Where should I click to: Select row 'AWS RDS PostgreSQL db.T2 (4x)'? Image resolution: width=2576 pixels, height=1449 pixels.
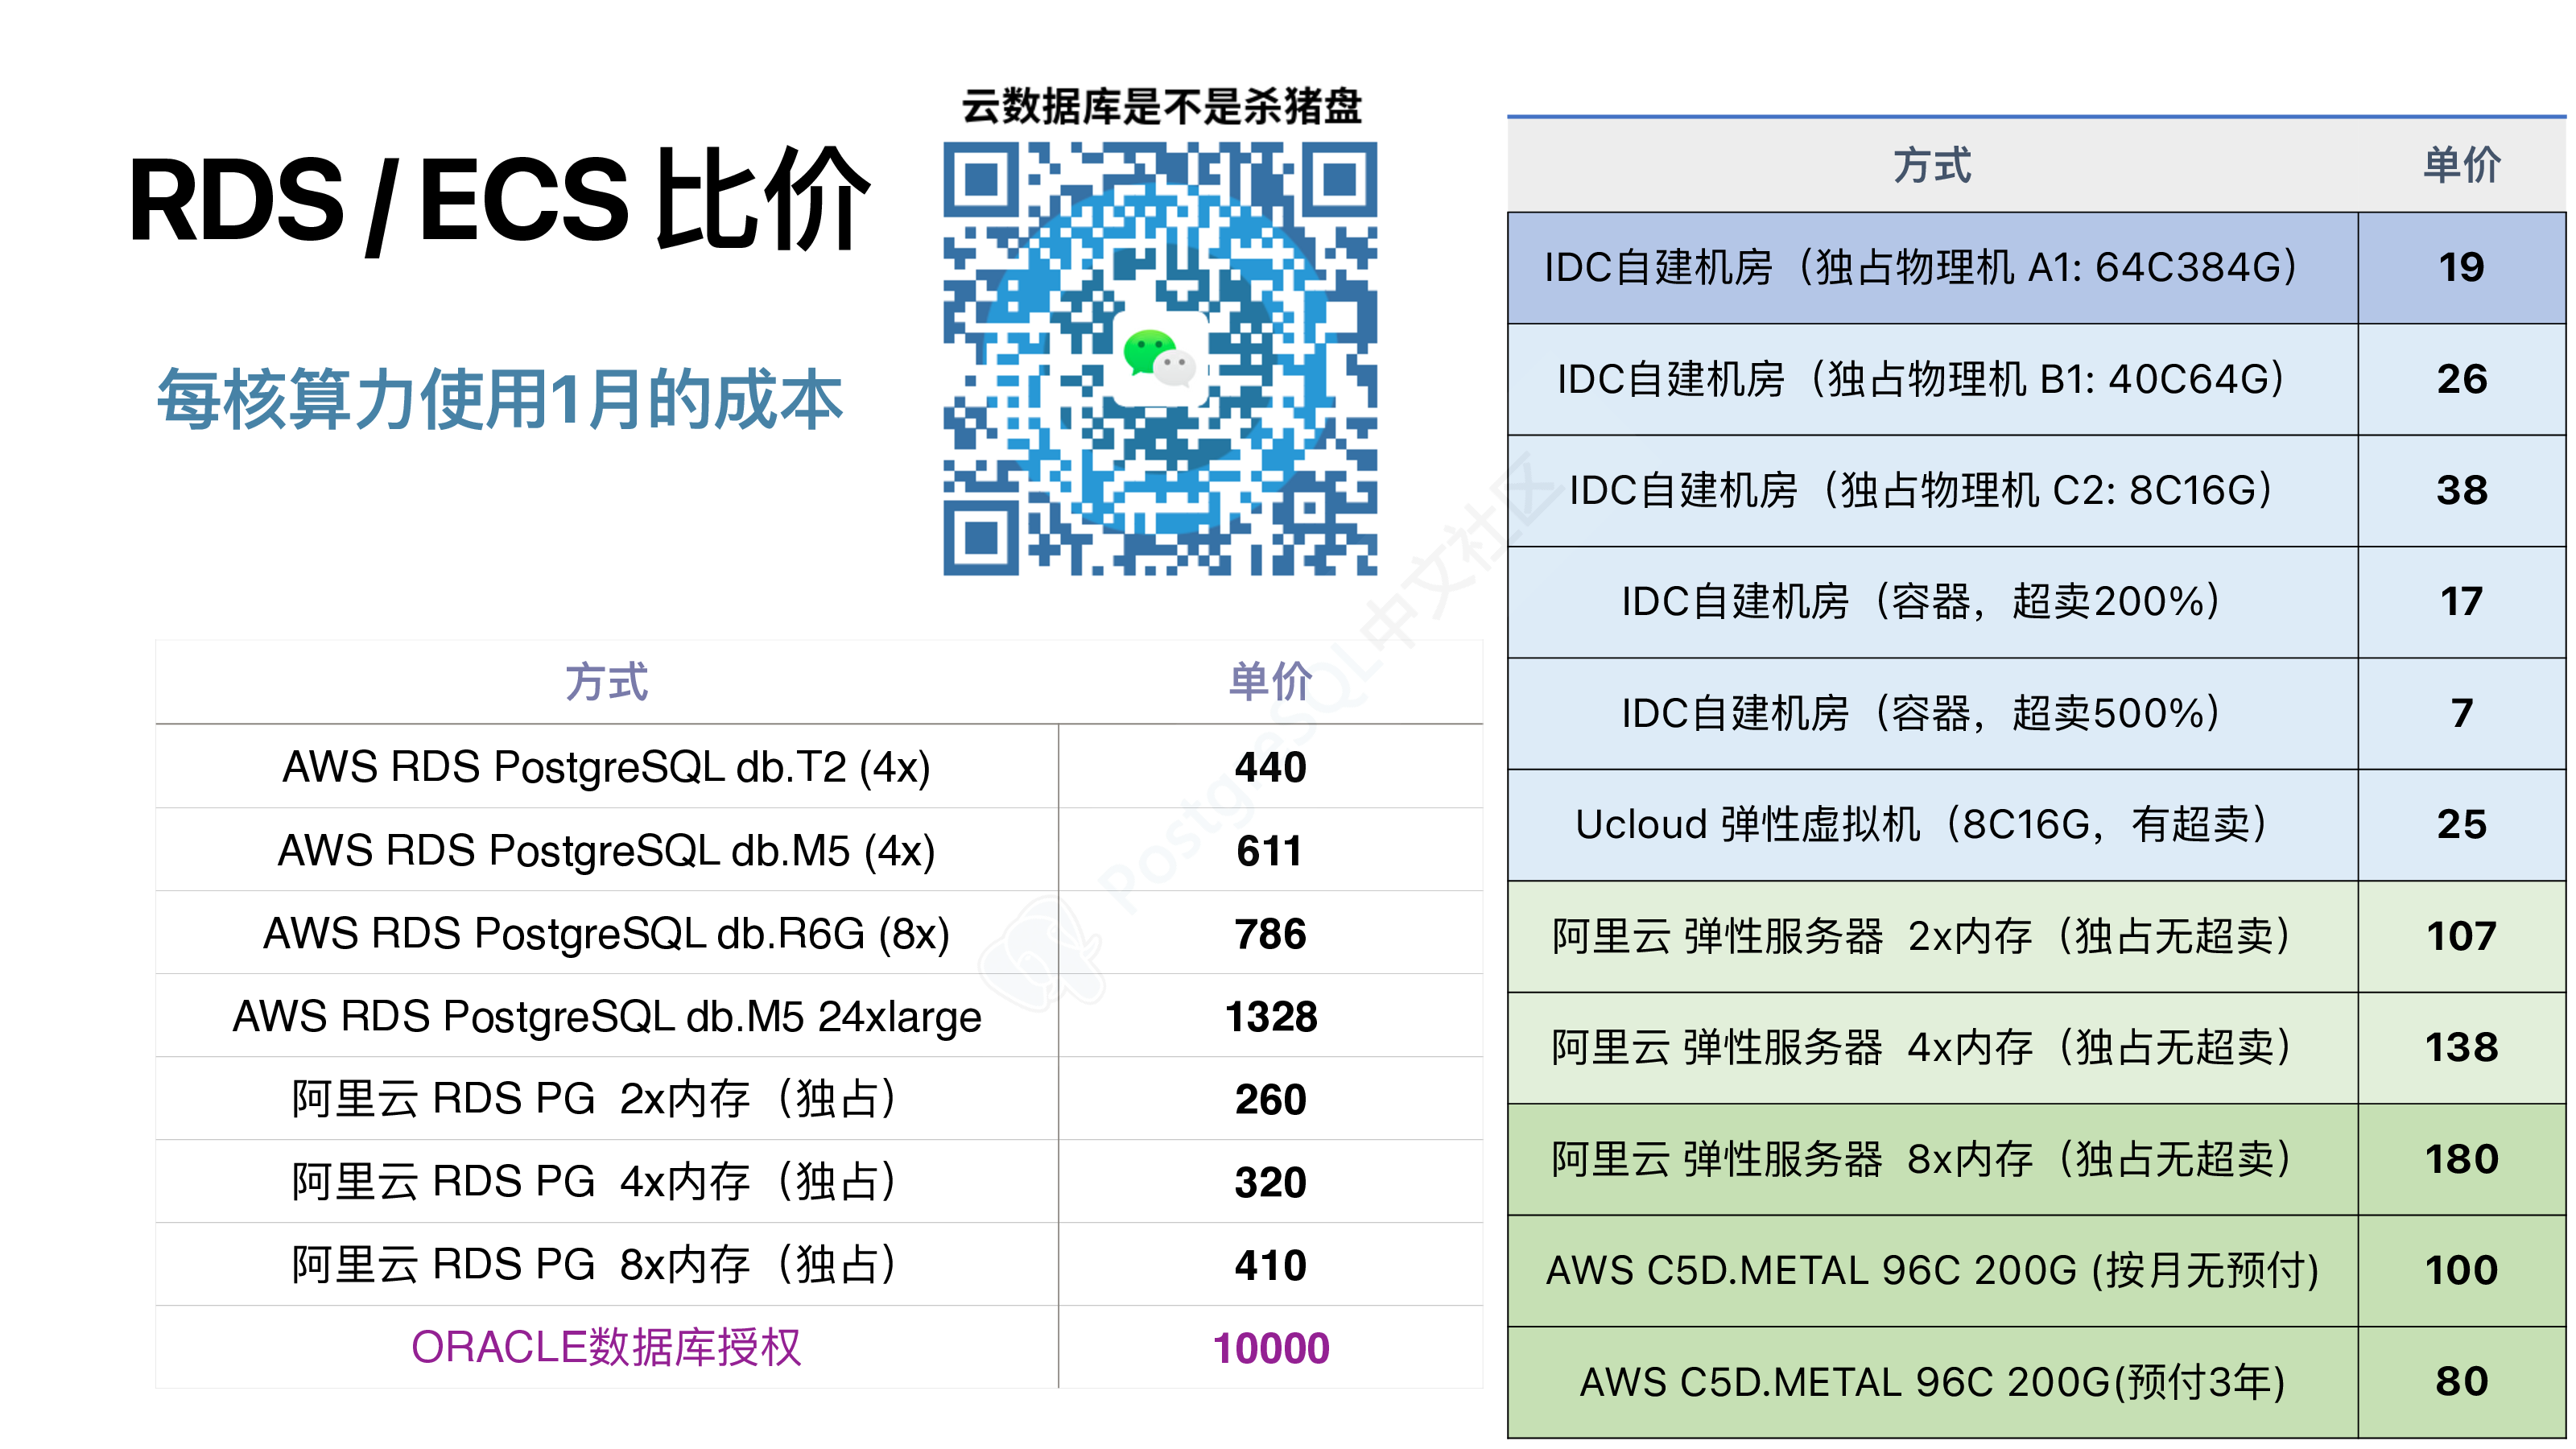[819, 767]
